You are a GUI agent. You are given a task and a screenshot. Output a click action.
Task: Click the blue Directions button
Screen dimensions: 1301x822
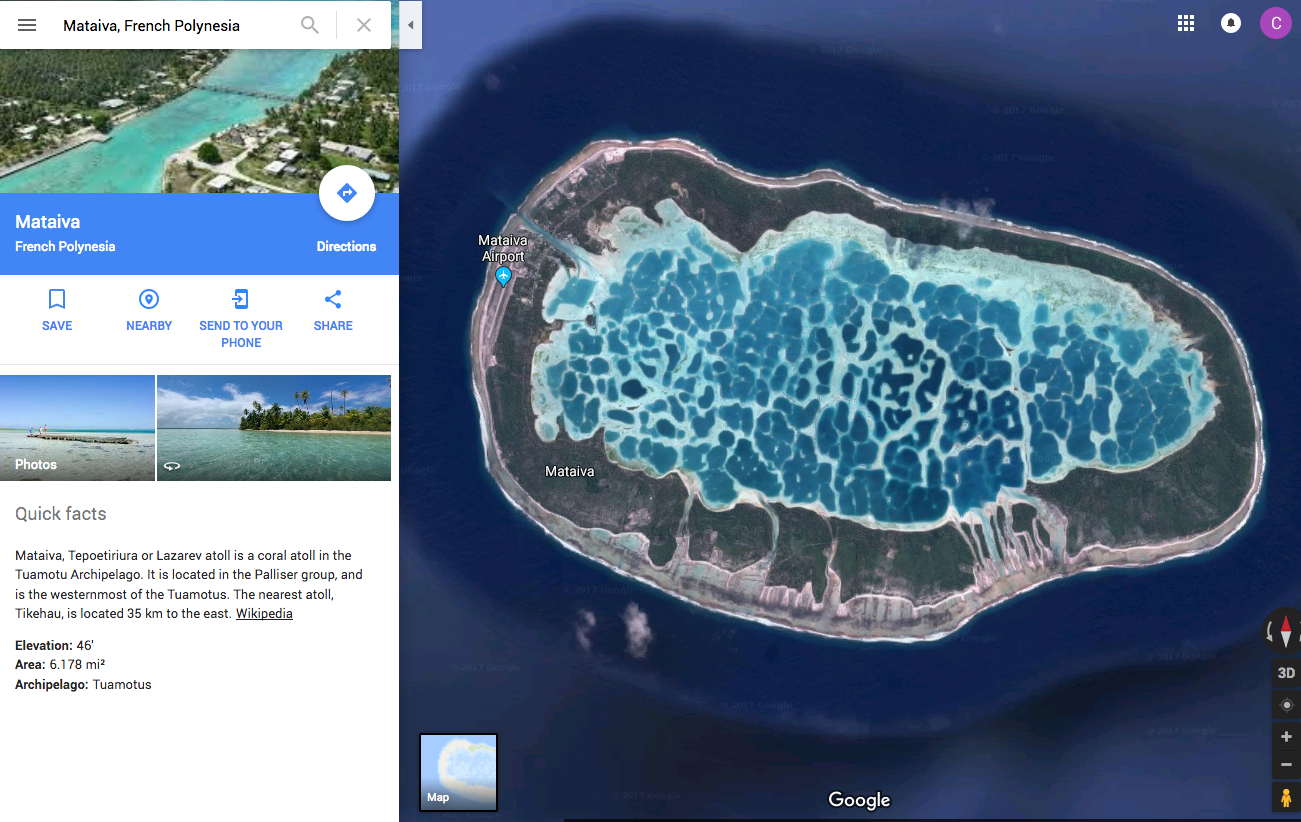point(346,194)
